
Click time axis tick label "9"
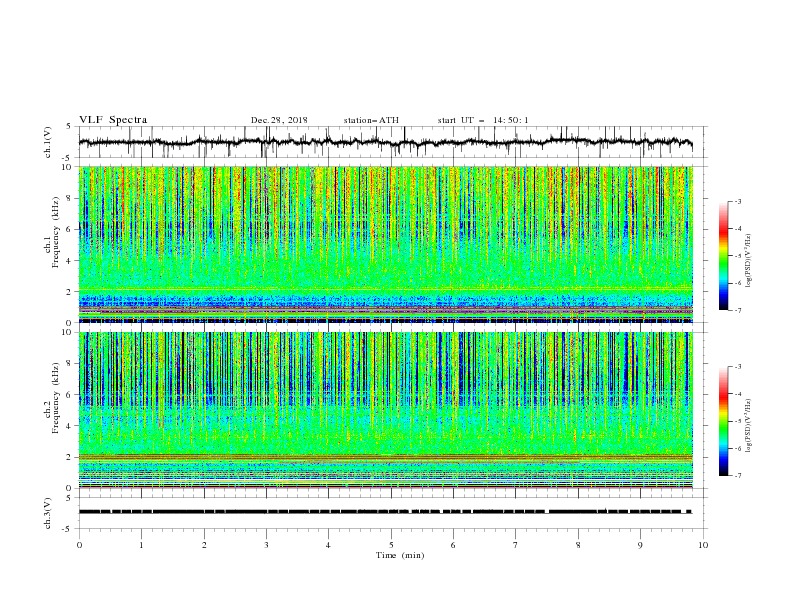pyautogui.click(x=640, y=545)
